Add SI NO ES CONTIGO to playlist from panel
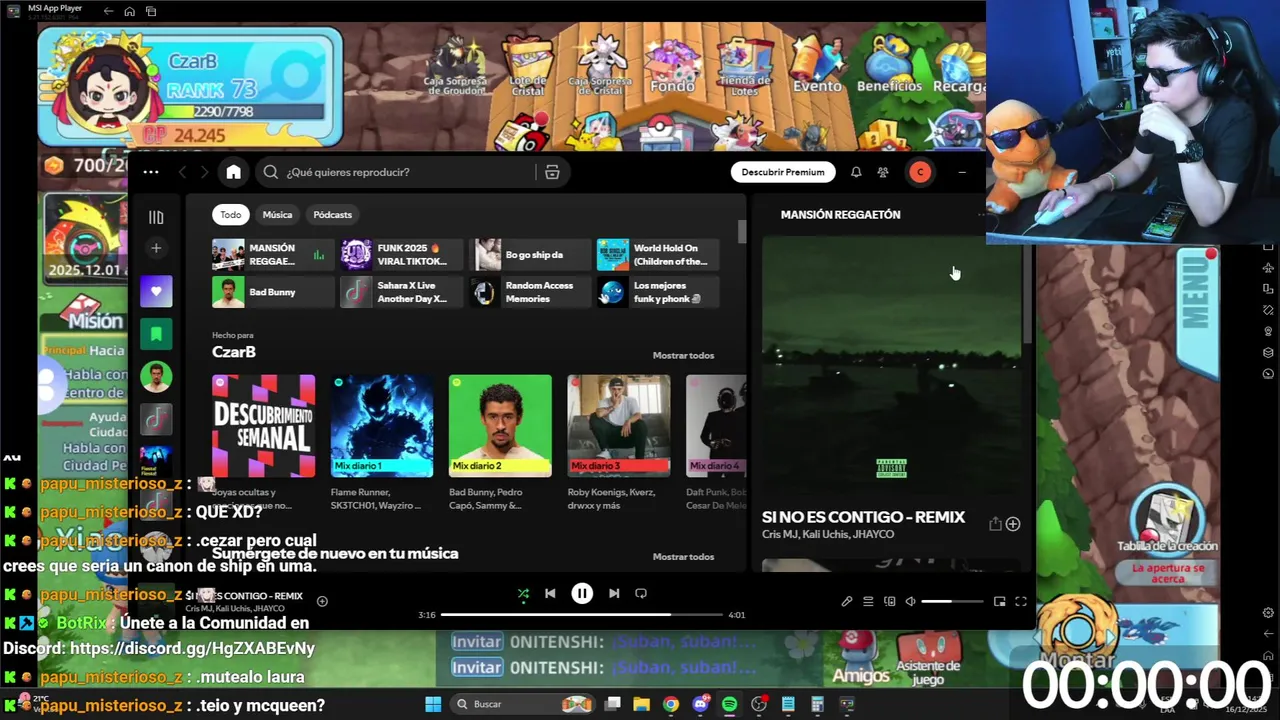Viewport: 1280px width, 720px height. 1013,524
